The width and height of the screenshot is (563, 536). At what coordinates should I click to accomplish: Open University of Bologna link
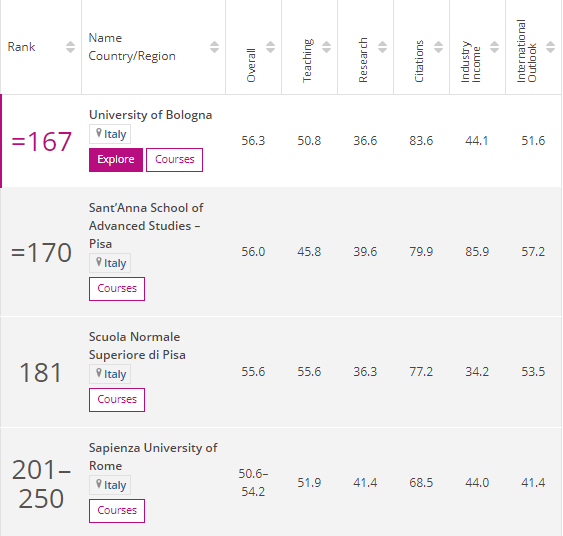[x=150, y=115]
